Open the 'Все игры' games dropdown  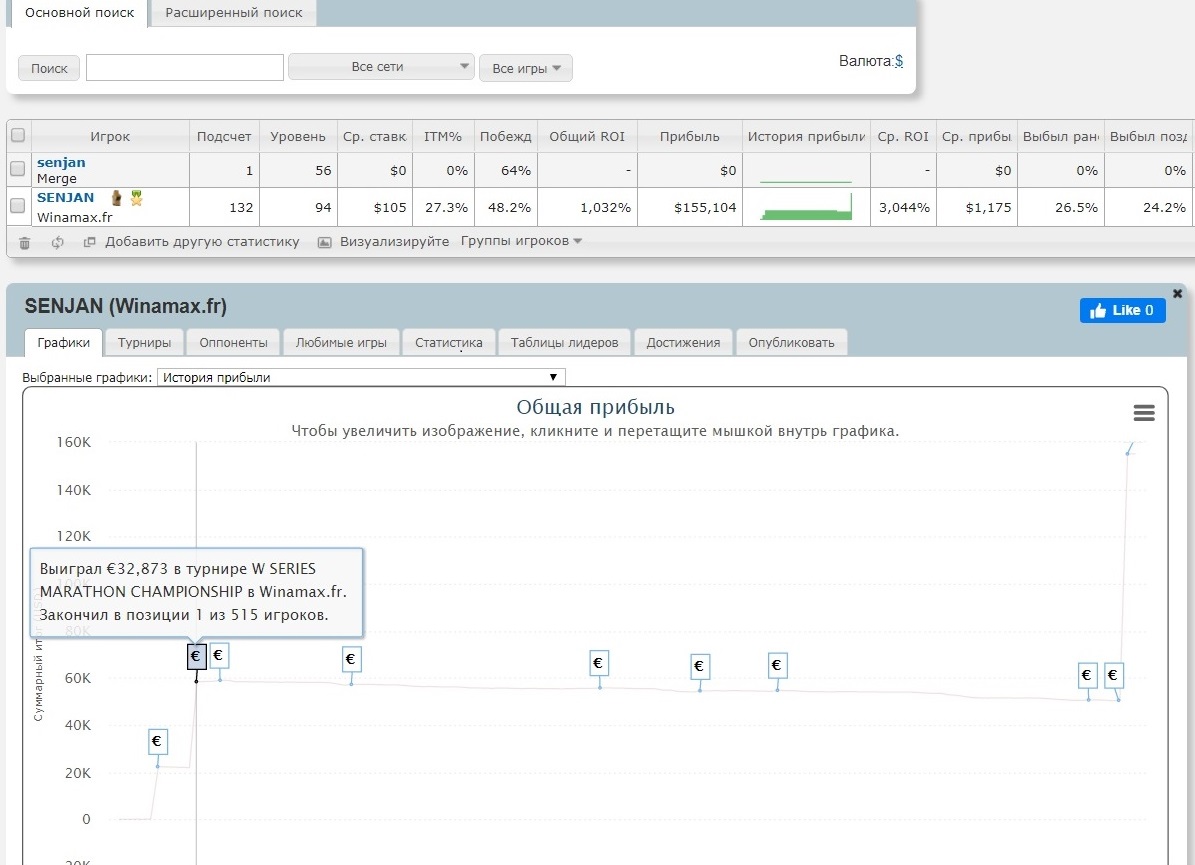pos(525,68)
